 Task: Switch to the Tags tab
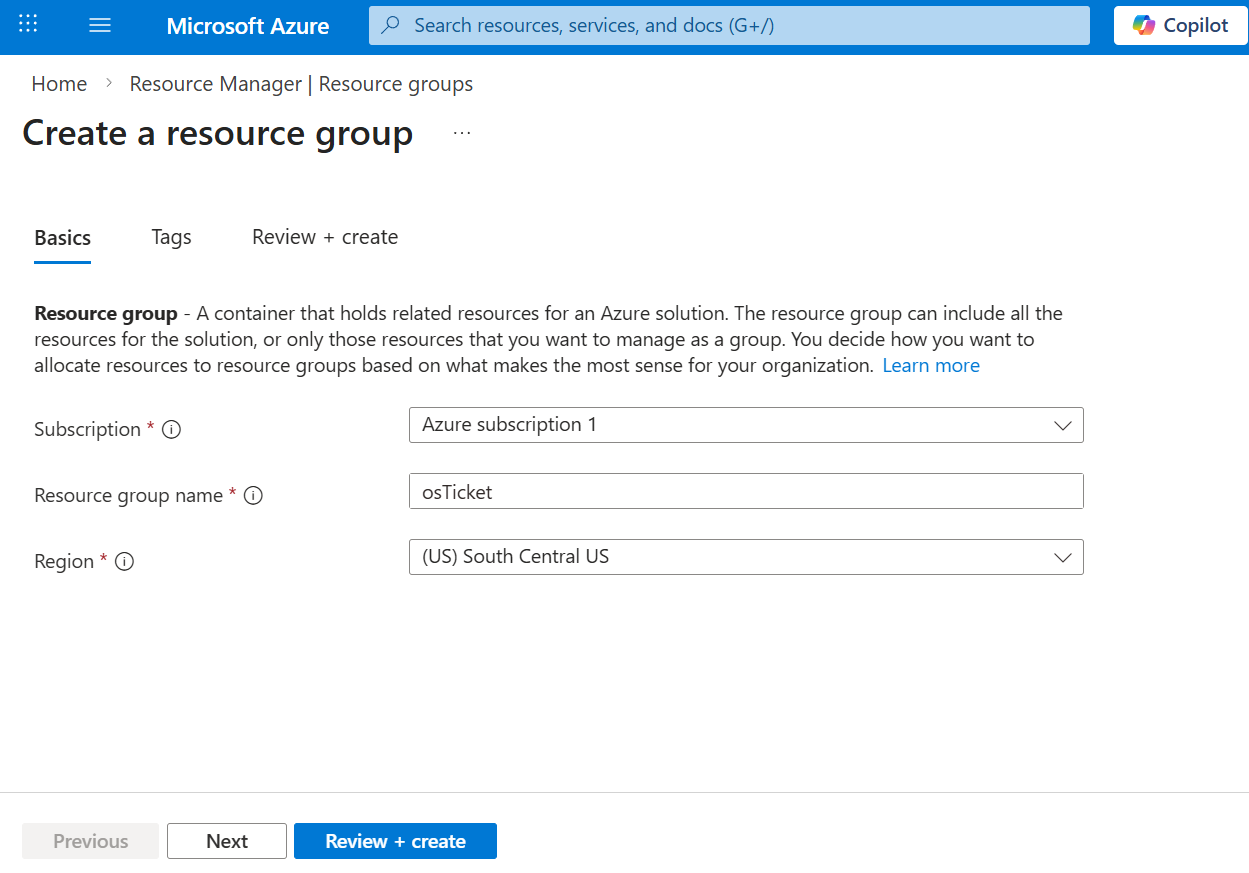click(171, 237)
